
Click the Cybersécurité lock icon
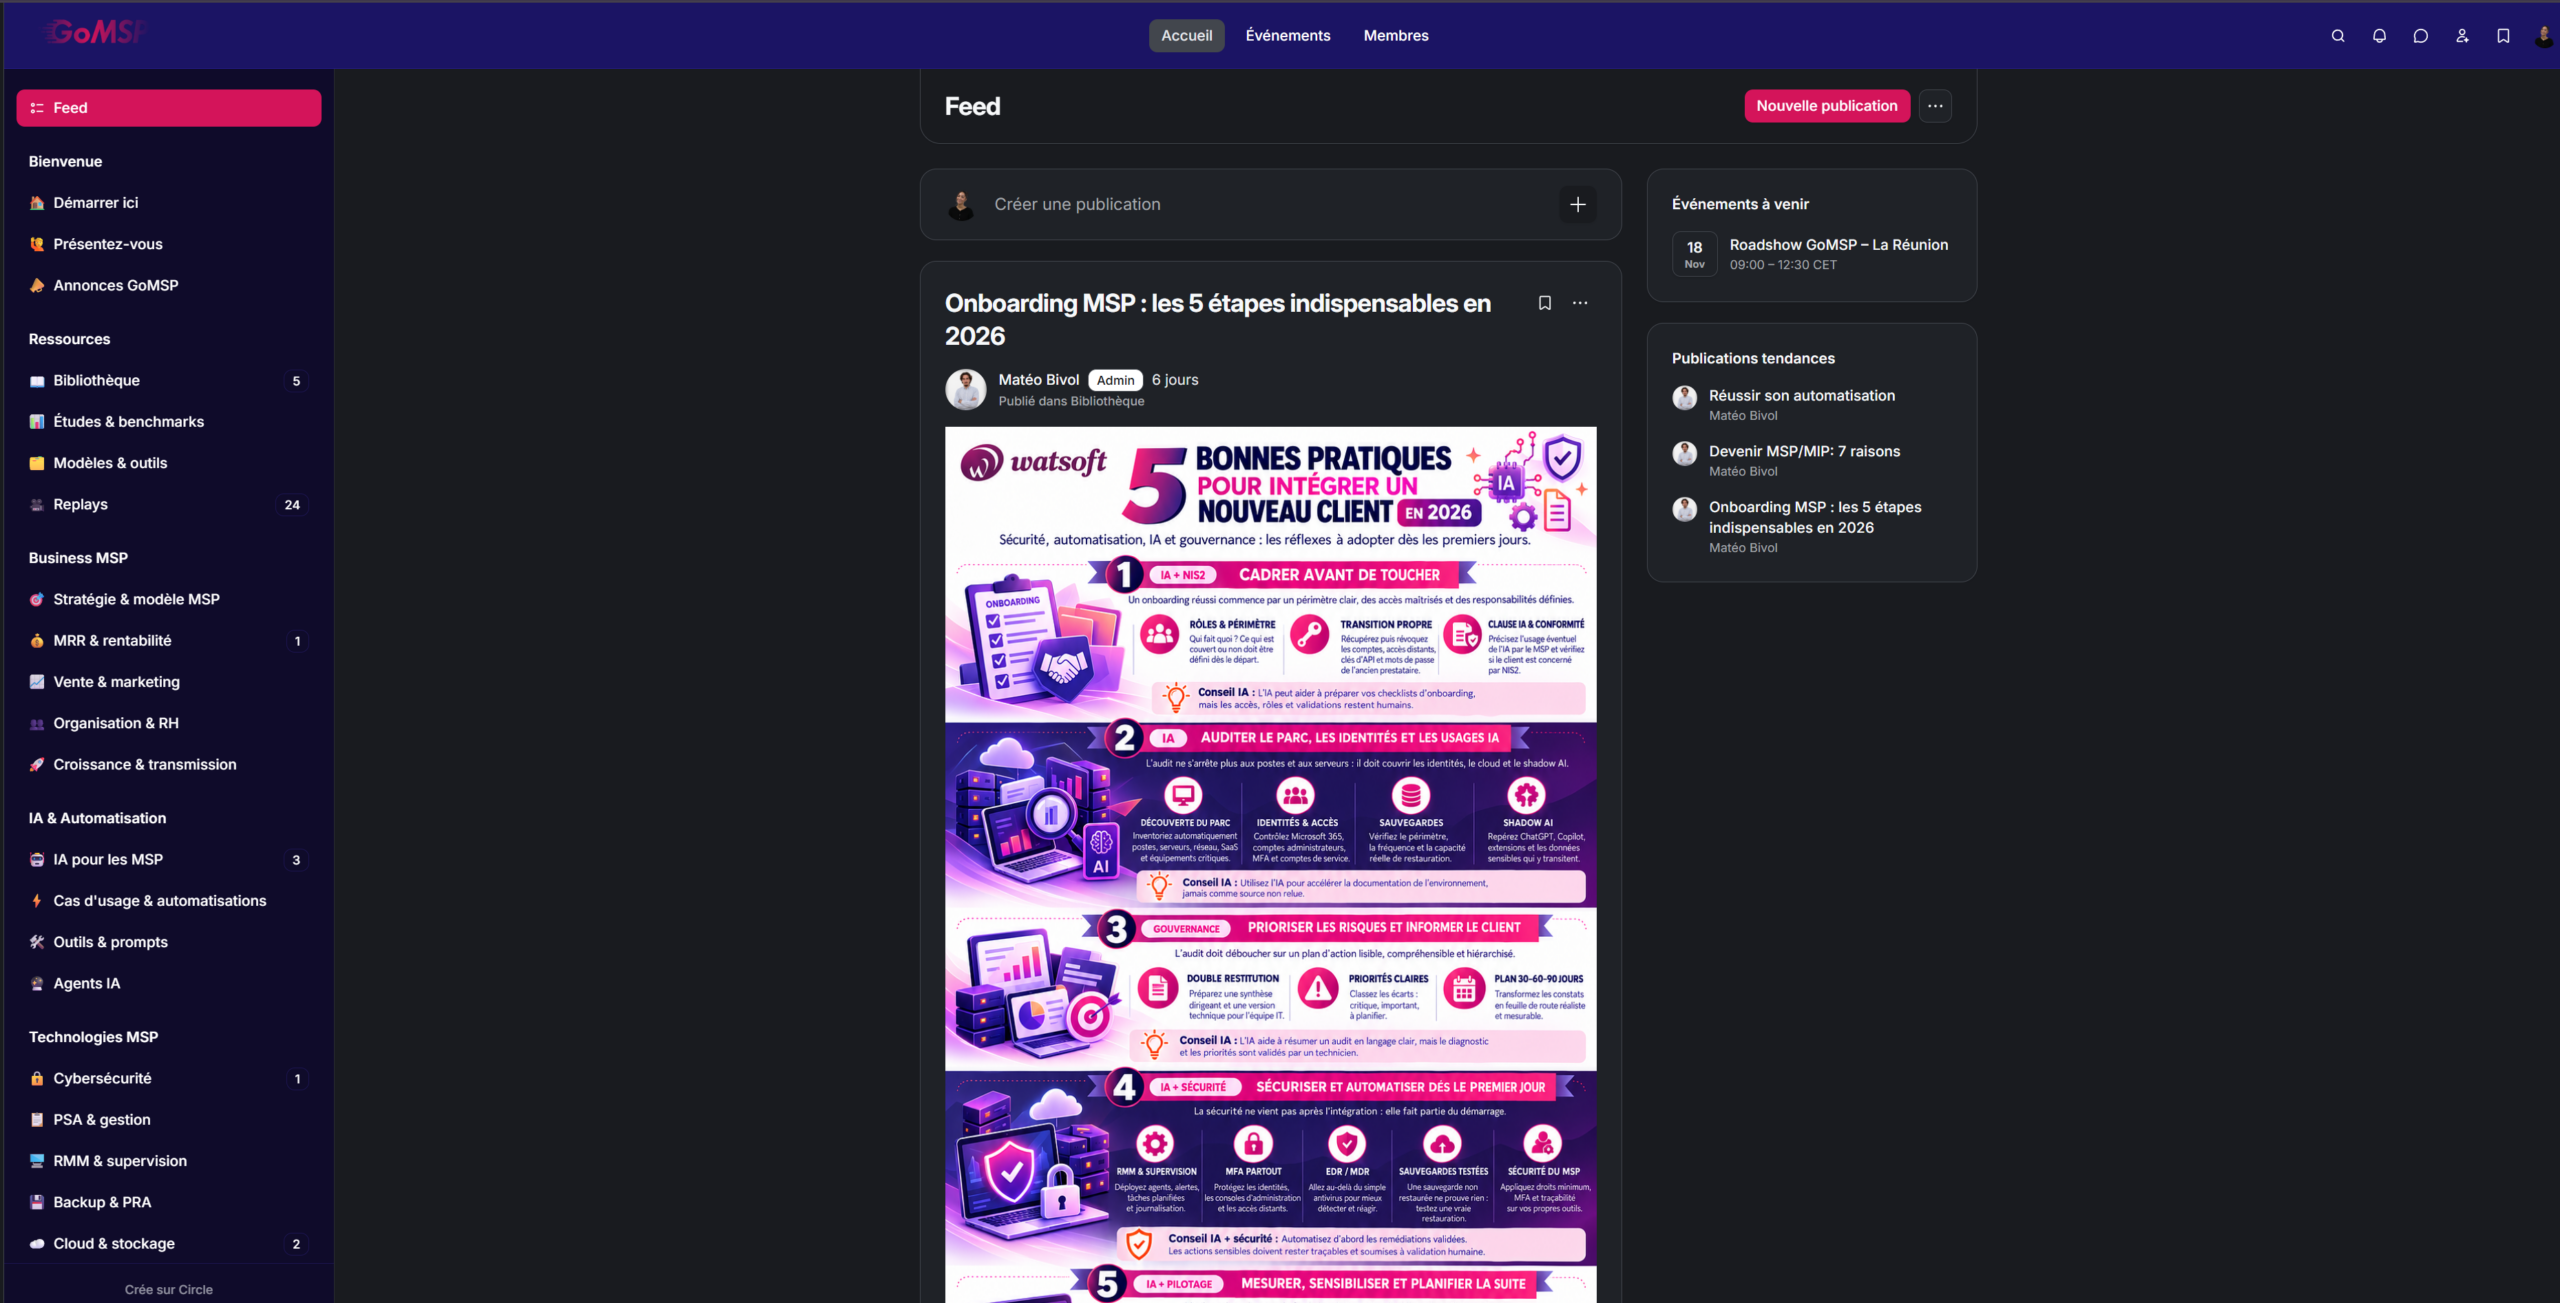click(x=37, y=1079)
